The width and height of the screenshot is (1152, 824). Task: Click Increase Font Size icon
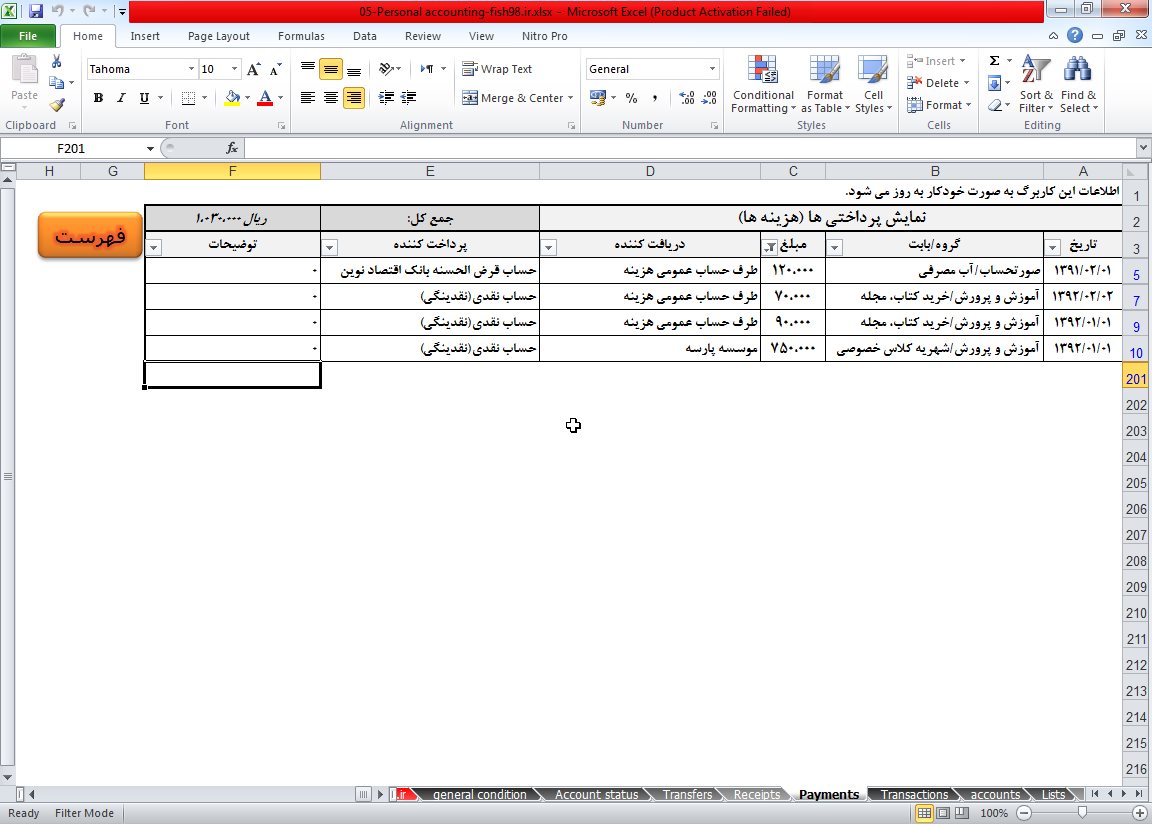click(x=253, y=70)
